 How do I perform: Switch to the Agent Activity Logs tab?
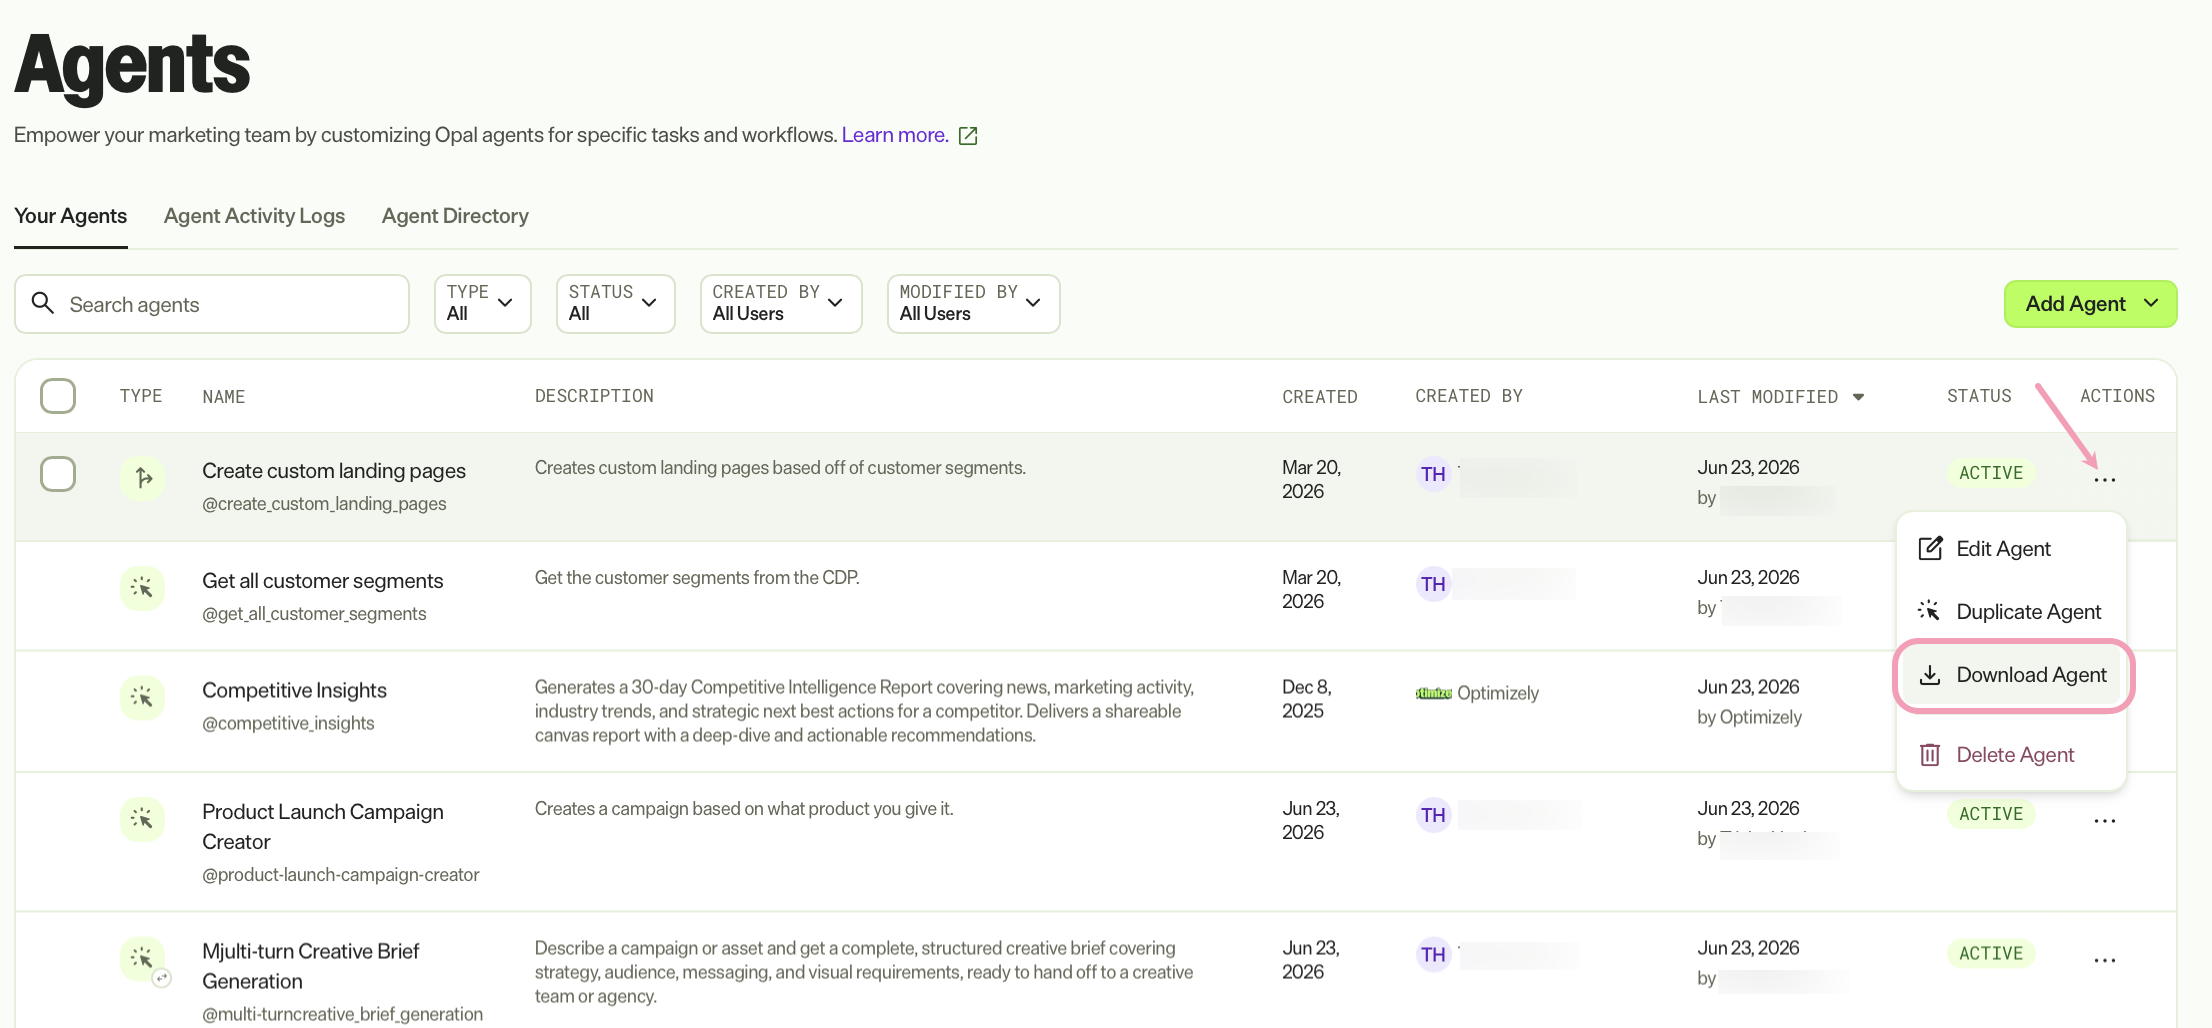pos(254,216)
